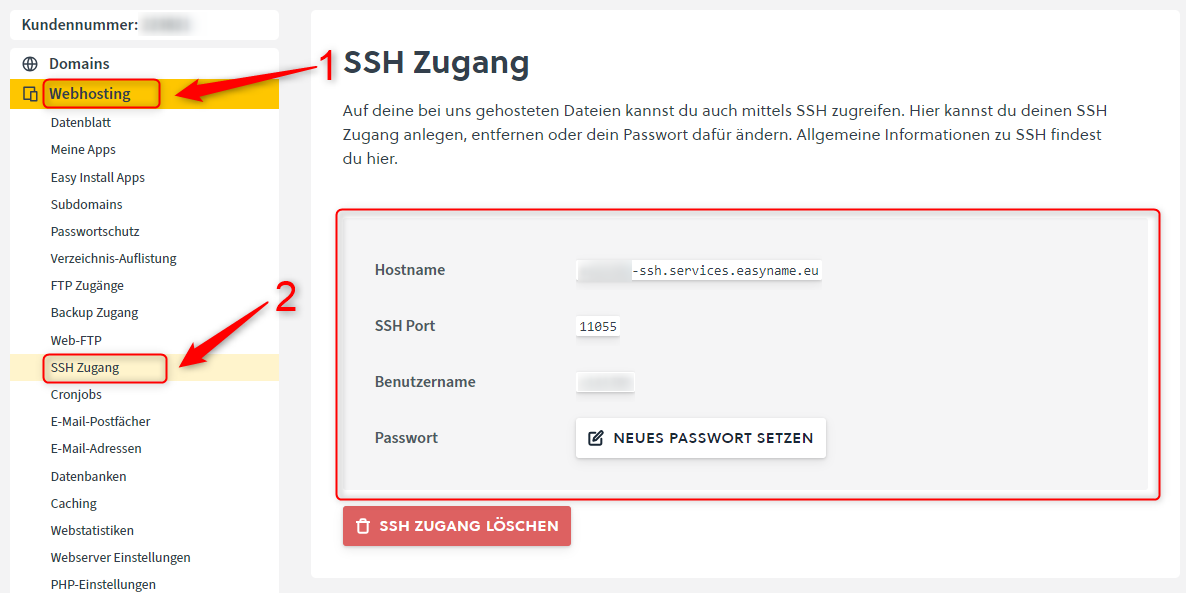Open PHP-Einstellungen

click(103, 585)
